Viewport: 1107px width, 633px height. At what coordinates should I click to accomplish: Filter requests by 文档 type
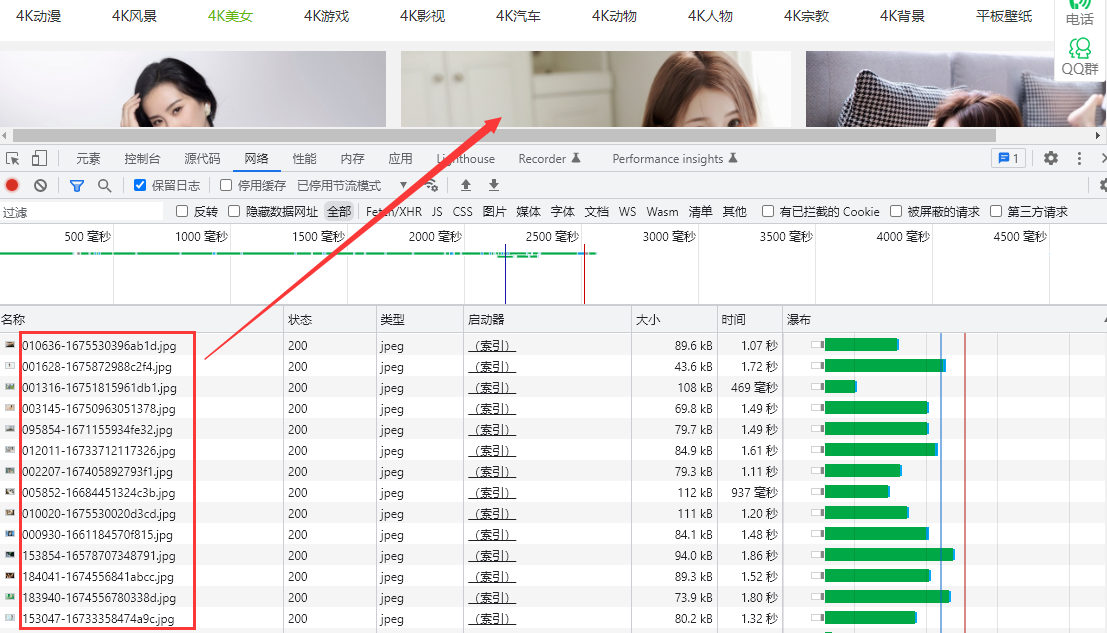(x=597, y=212)
